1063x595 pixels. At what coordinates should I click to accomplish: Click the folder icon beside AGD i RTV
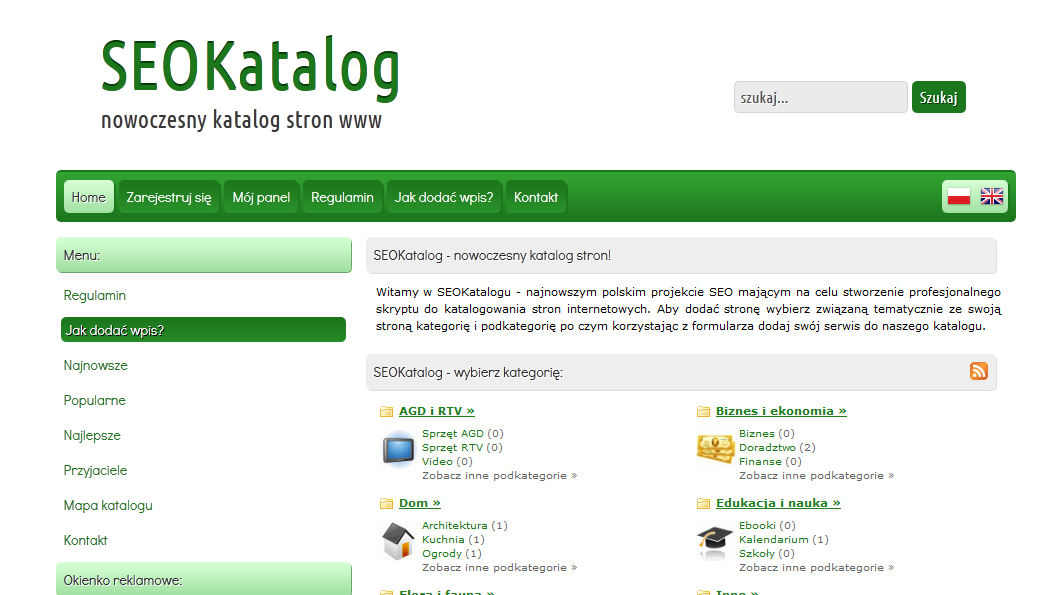386,412
